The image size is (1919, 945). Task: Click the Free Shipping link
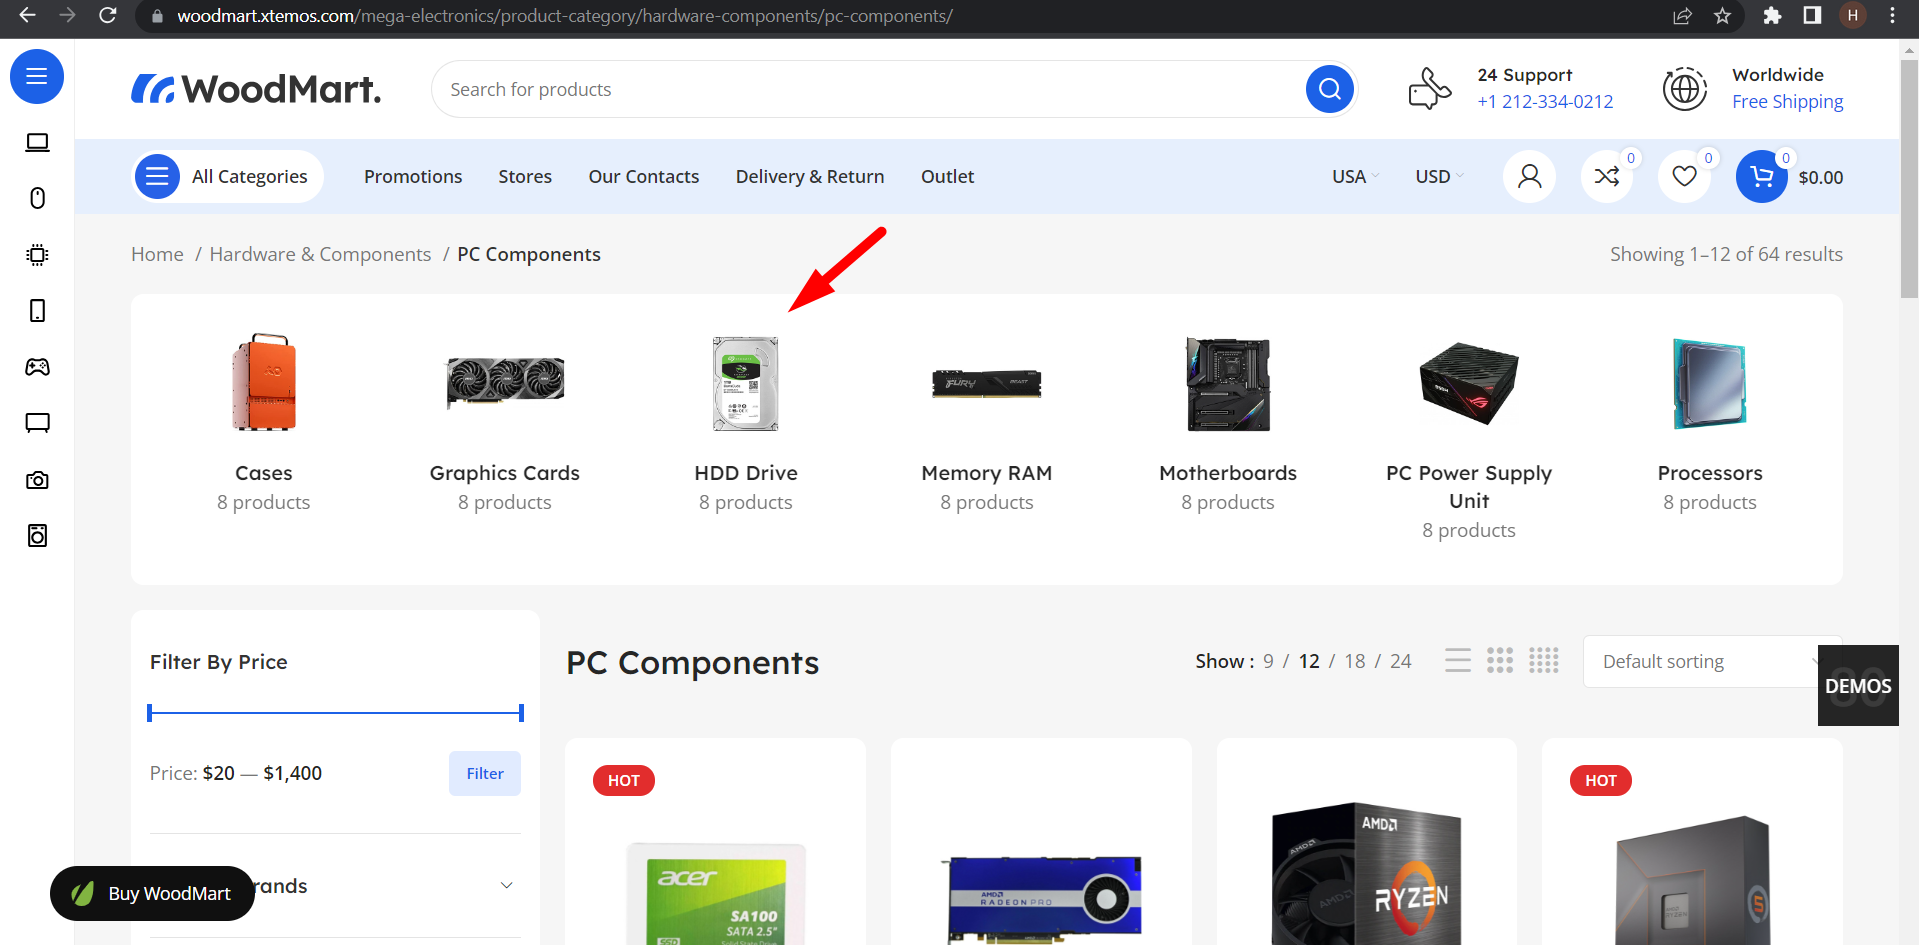click(x=1787, y=101)
